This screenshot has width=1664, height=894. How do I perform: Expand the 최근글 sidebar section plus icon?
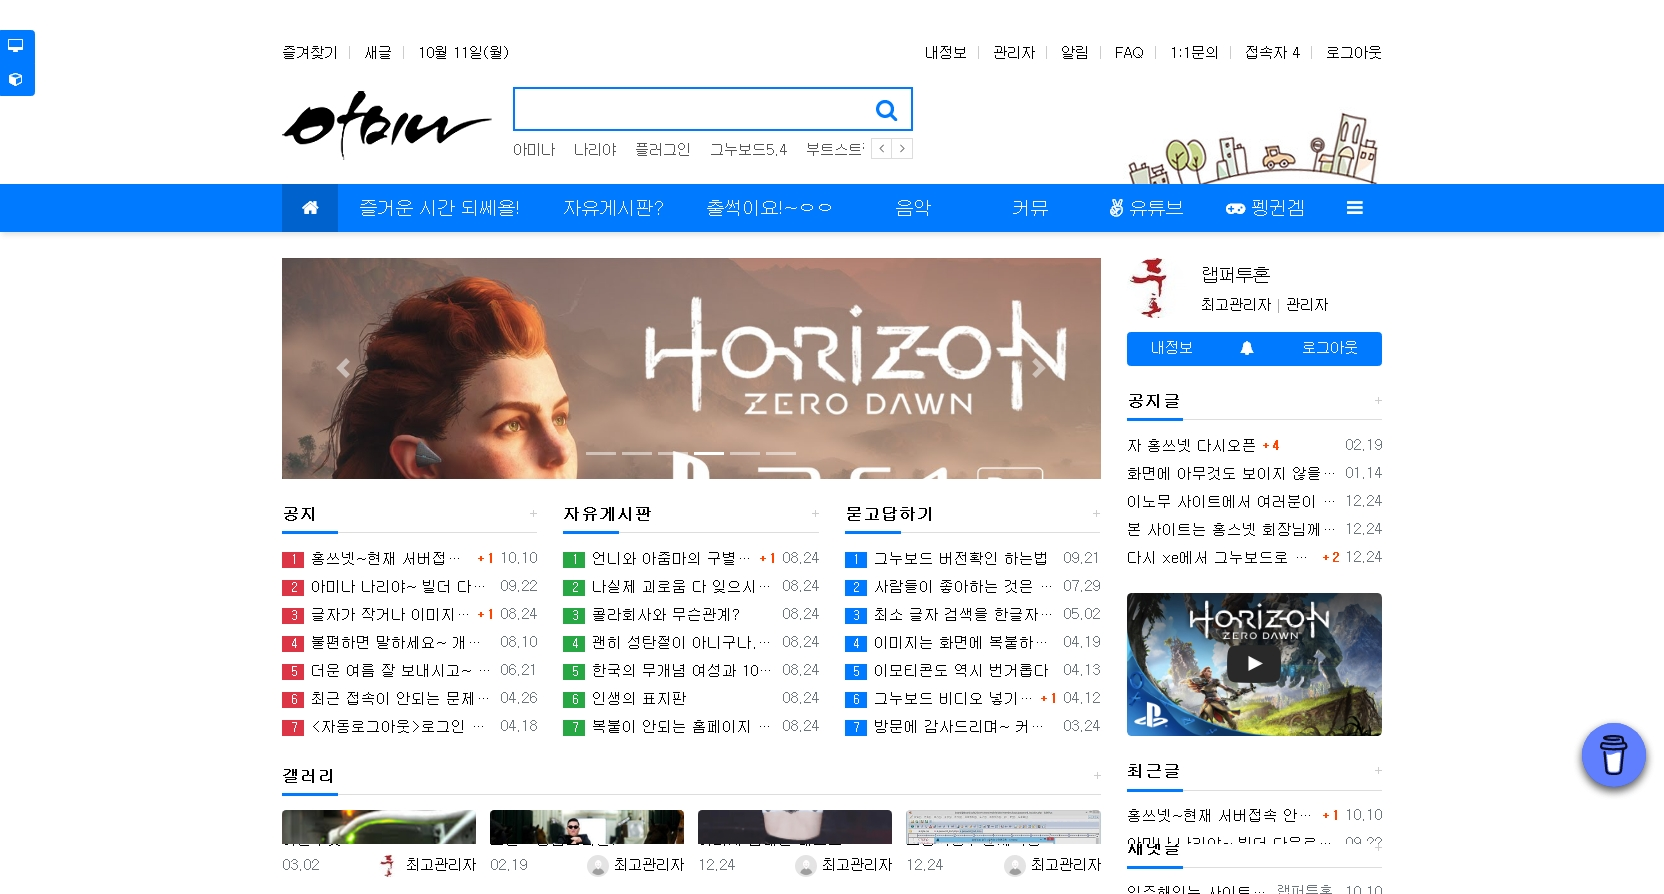click(1377, 771)
